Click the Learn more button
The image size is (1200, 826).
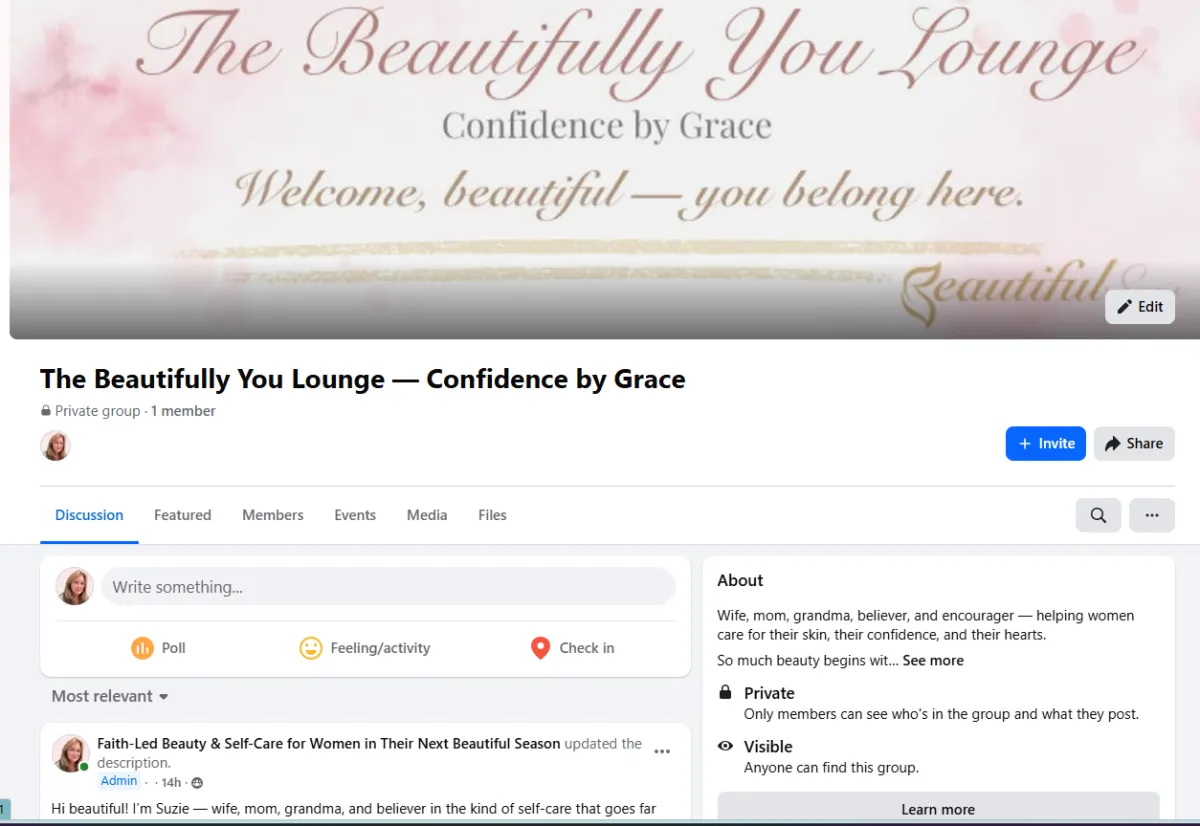point(938,808)
